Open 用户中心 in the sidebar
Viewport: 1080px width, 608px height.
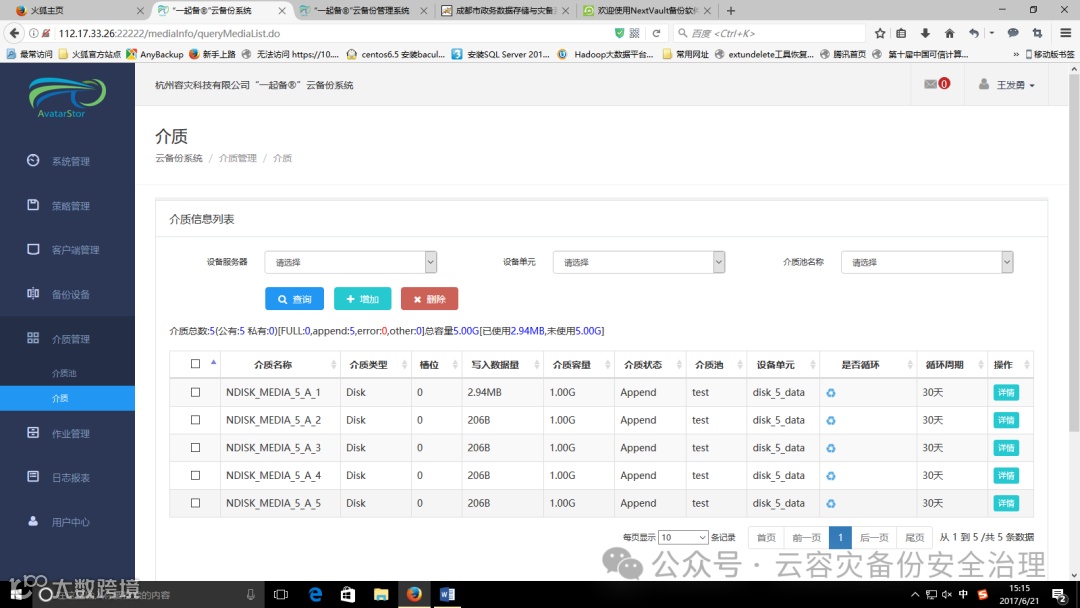click(68, 522)
